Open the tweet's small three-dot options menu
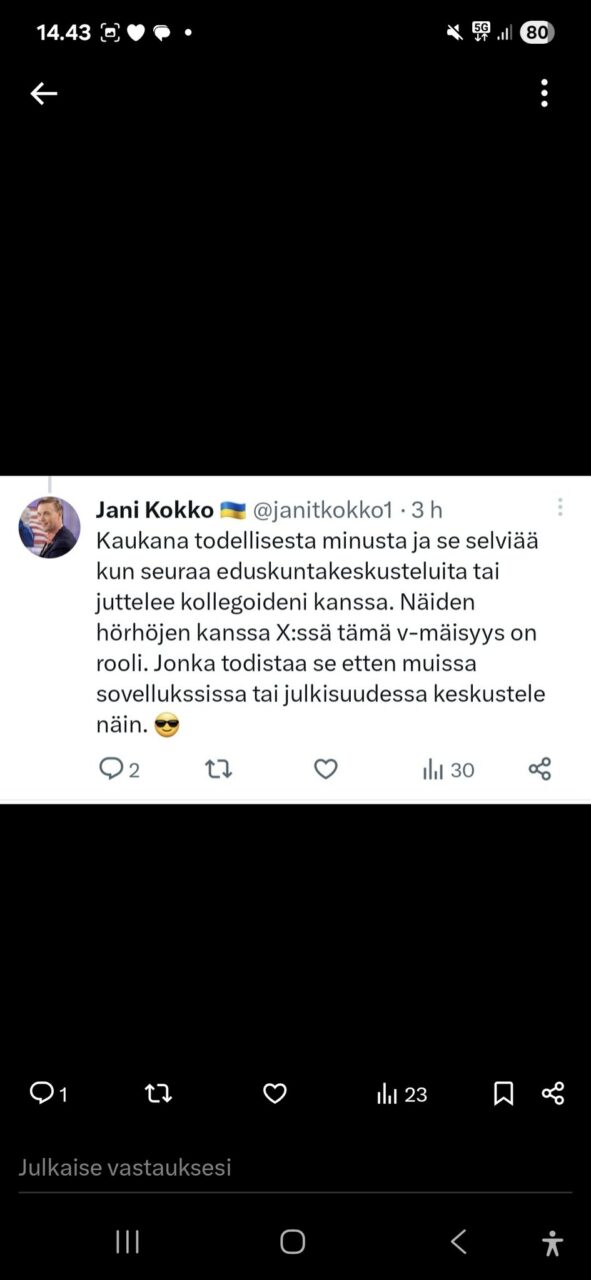The height and width of the screenshot is (1280, 591). tap(560, 507)
